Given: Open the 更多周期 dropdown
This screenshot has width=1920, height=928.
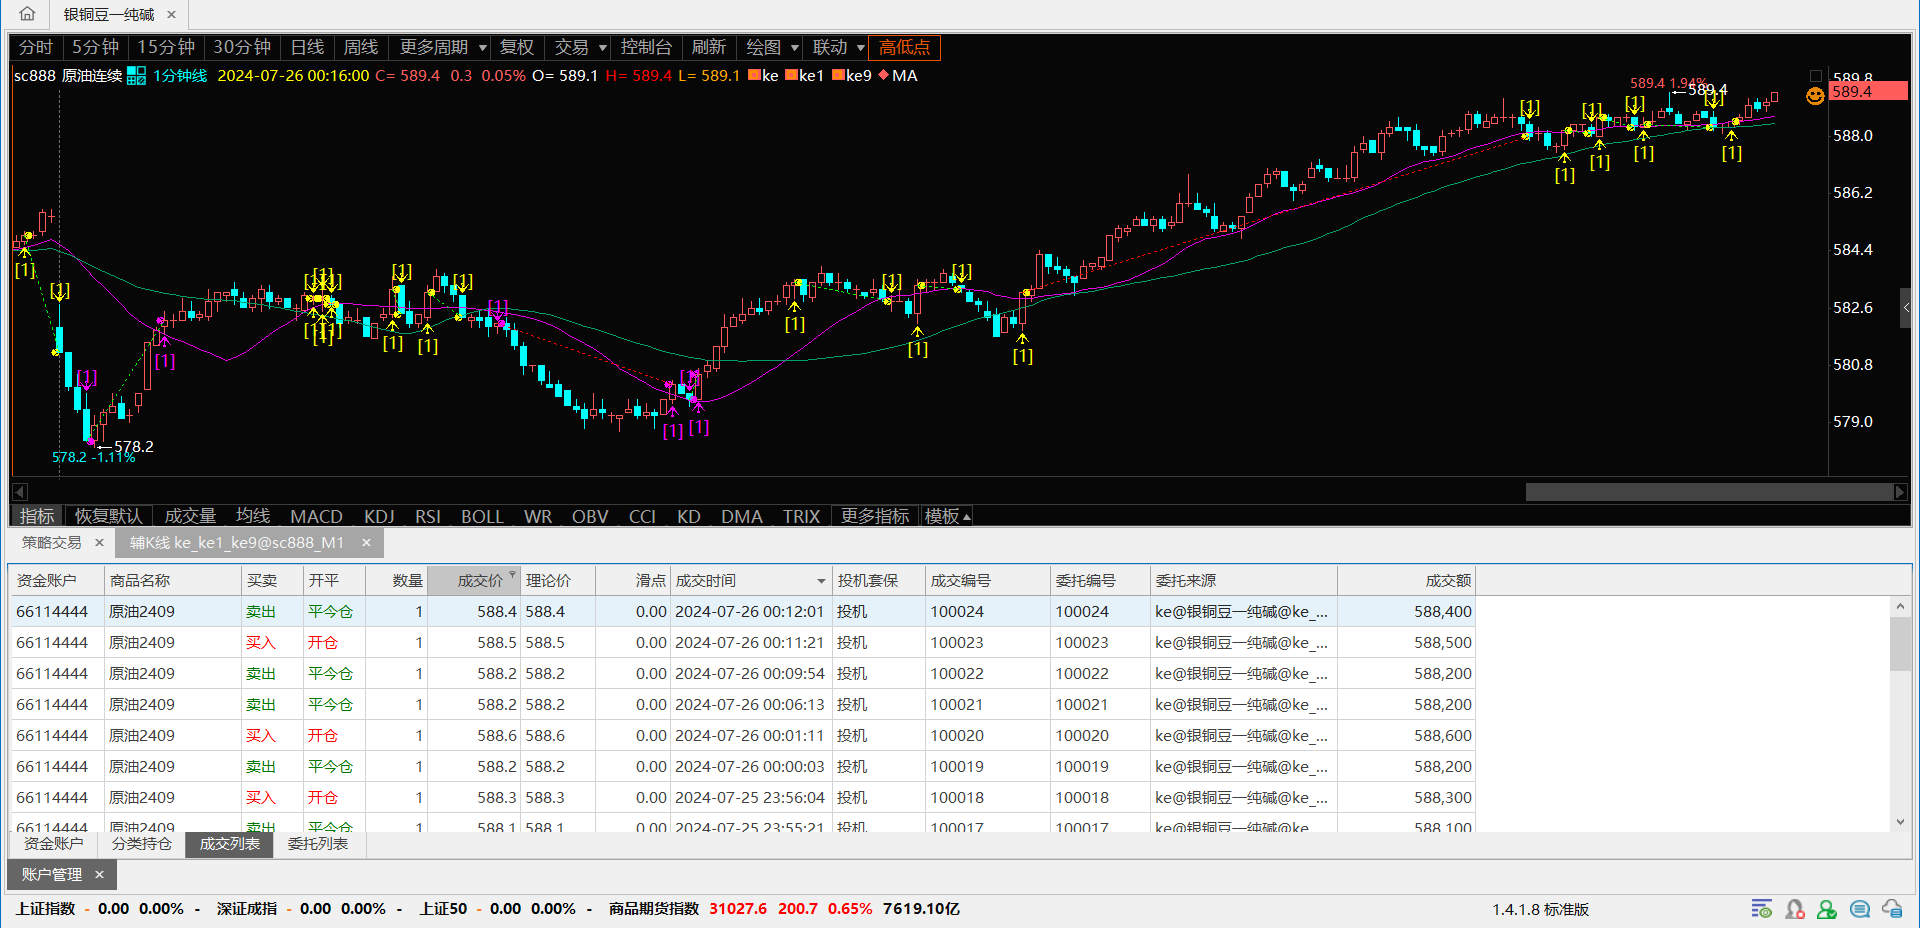Looking at the screenshot, I should (441, 47).
